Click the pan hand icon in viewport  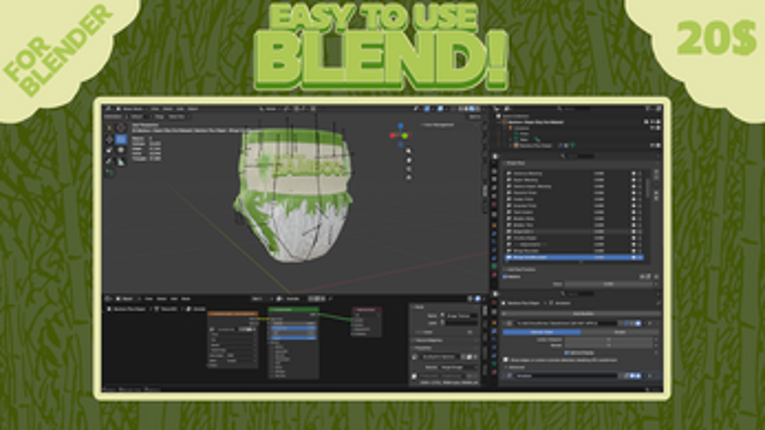pos(409,160)
